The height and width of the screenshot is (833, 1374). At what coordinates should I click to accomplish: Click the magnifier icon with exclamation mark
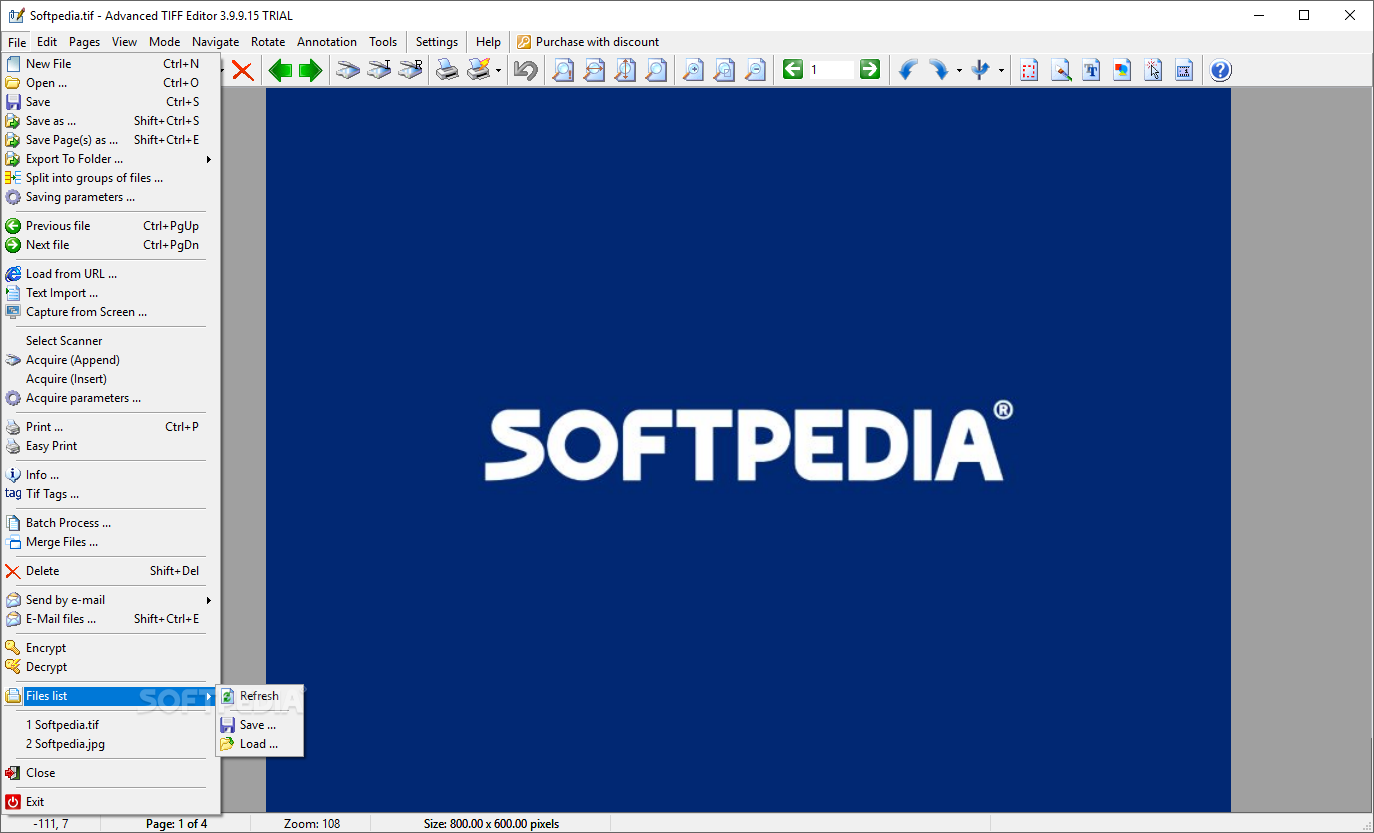click(563, 70)
